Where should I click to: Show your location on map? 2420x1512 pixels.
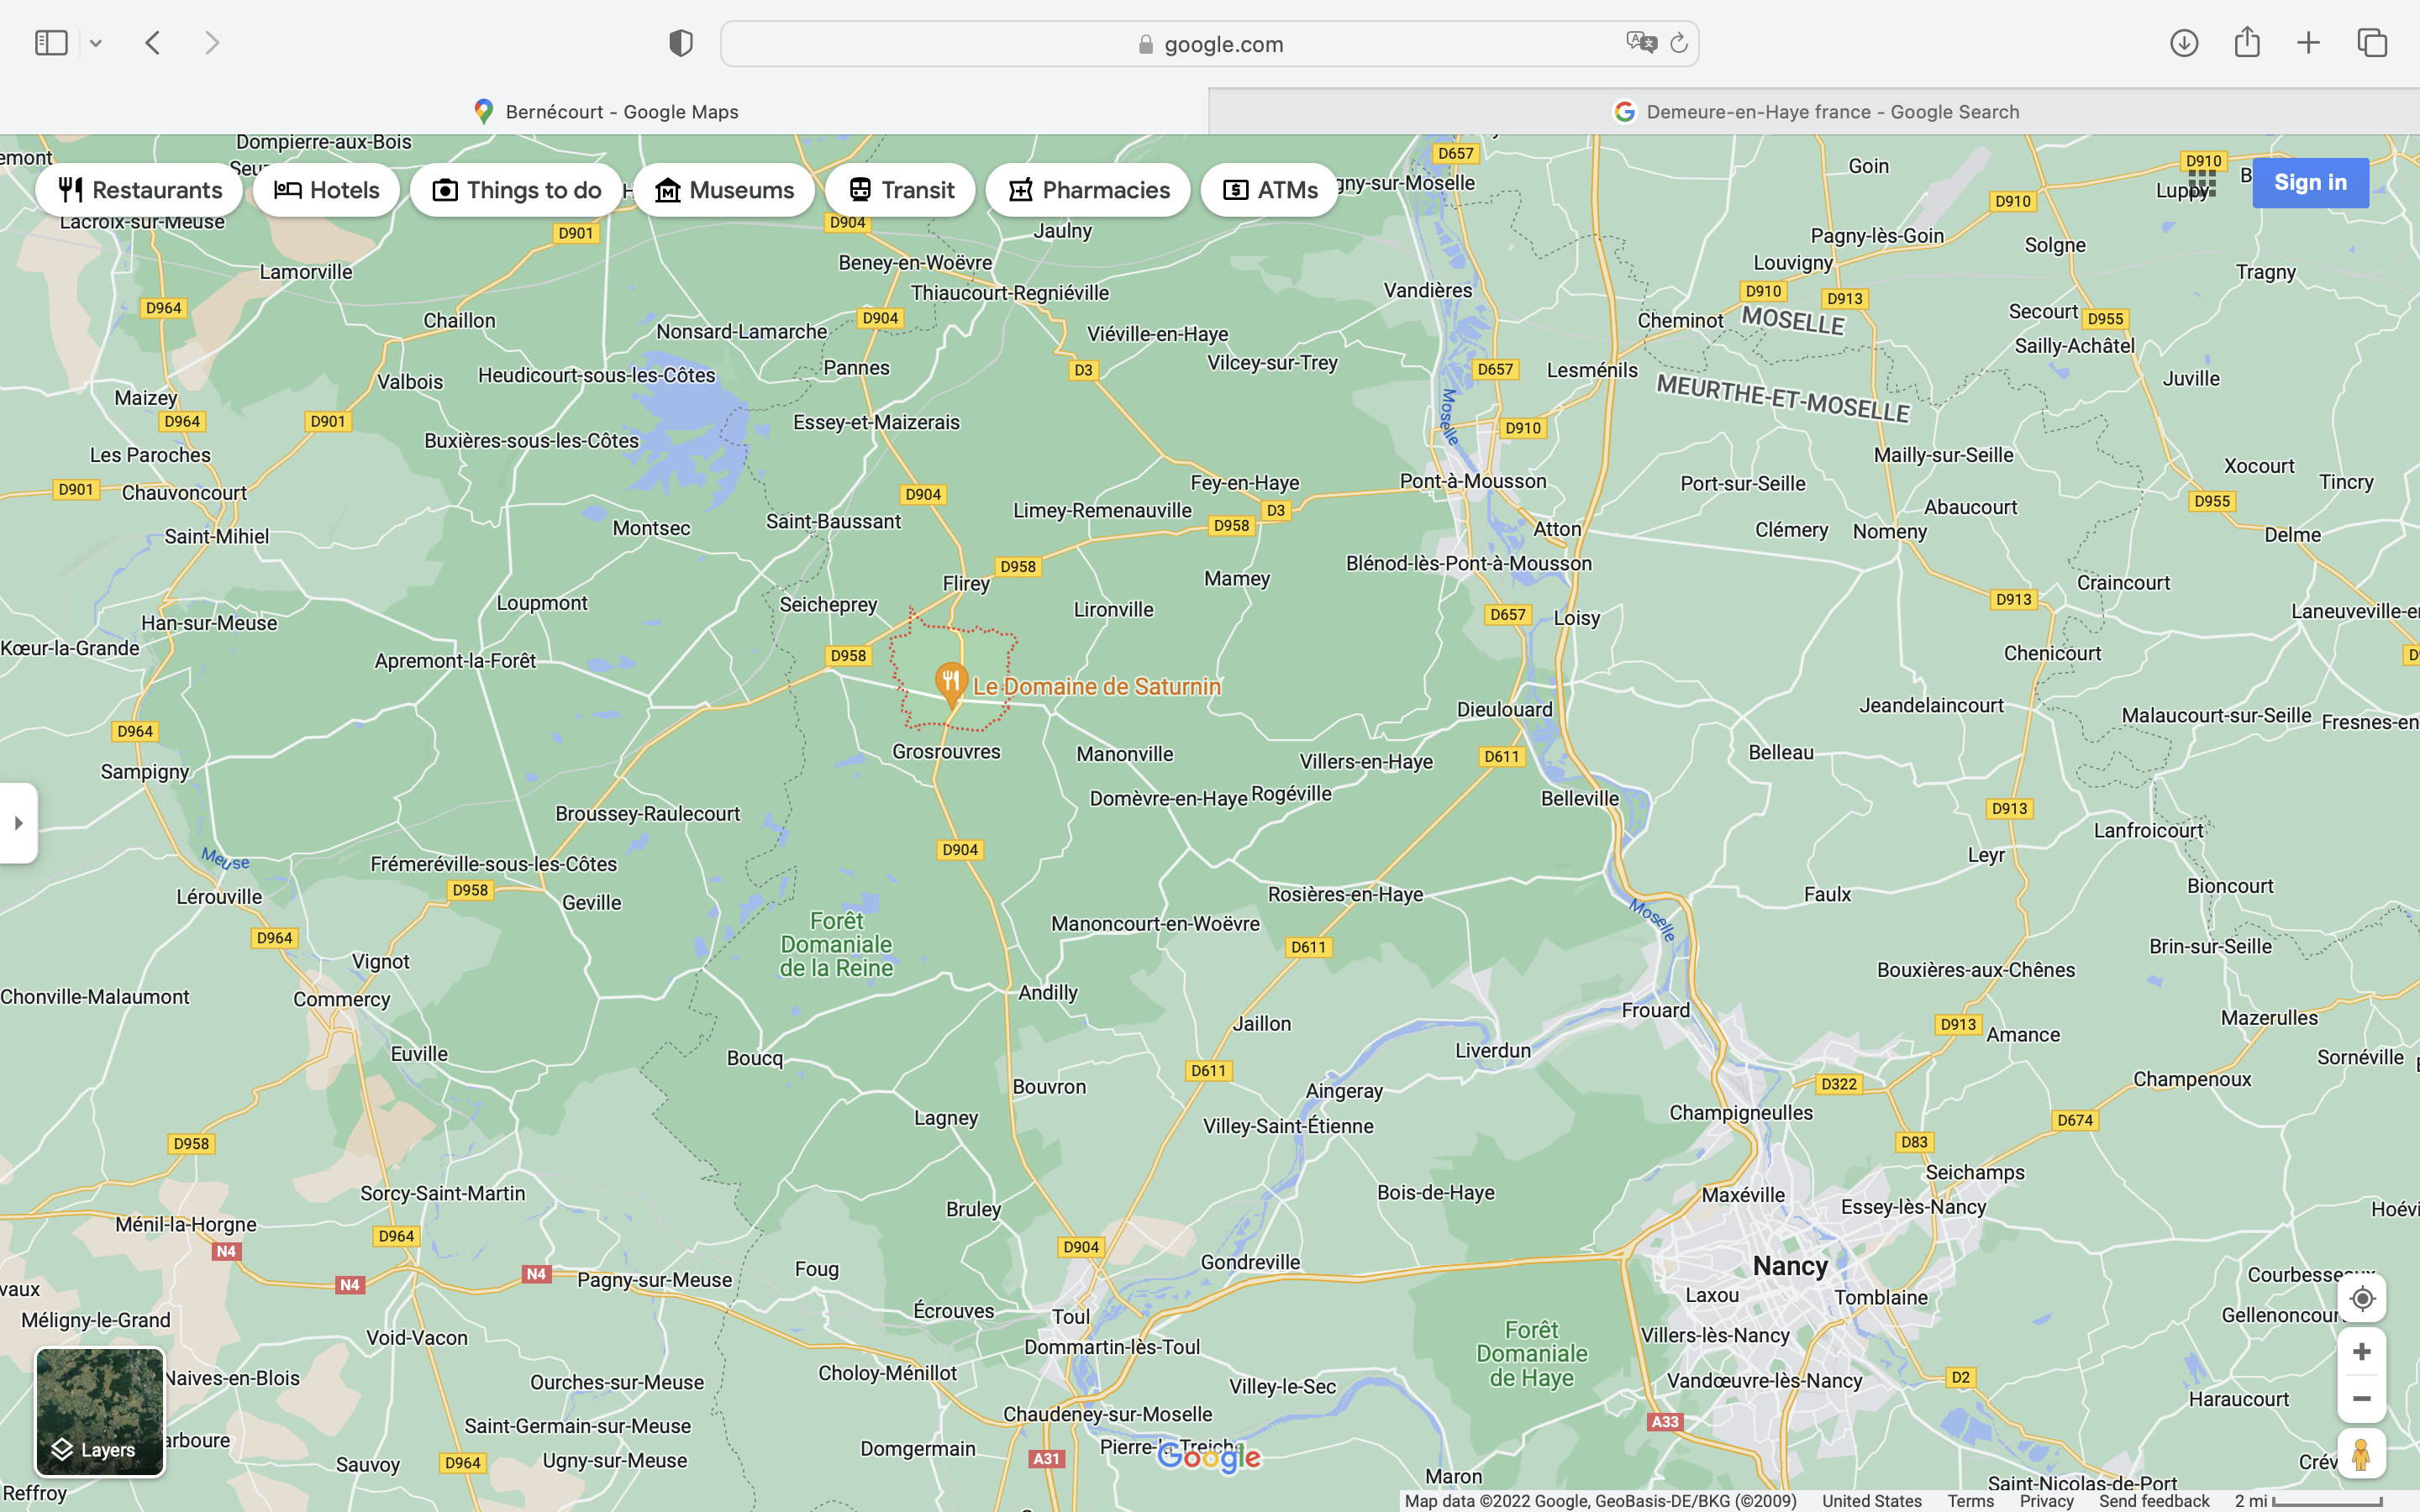(x=2361, y=1299)
